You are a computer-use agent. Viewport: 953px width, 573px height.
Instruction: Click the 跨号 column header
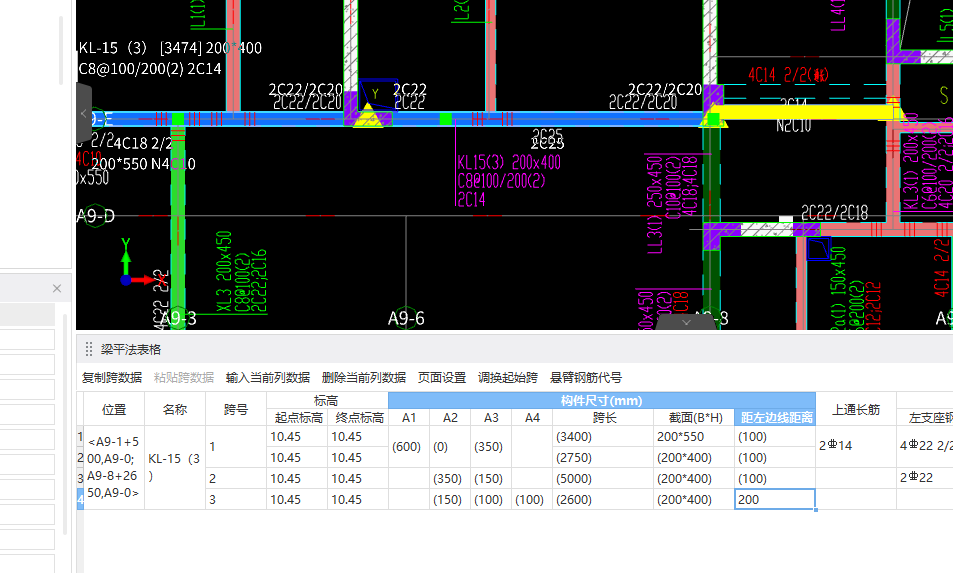pyautogui.click(x=236, y=409)
